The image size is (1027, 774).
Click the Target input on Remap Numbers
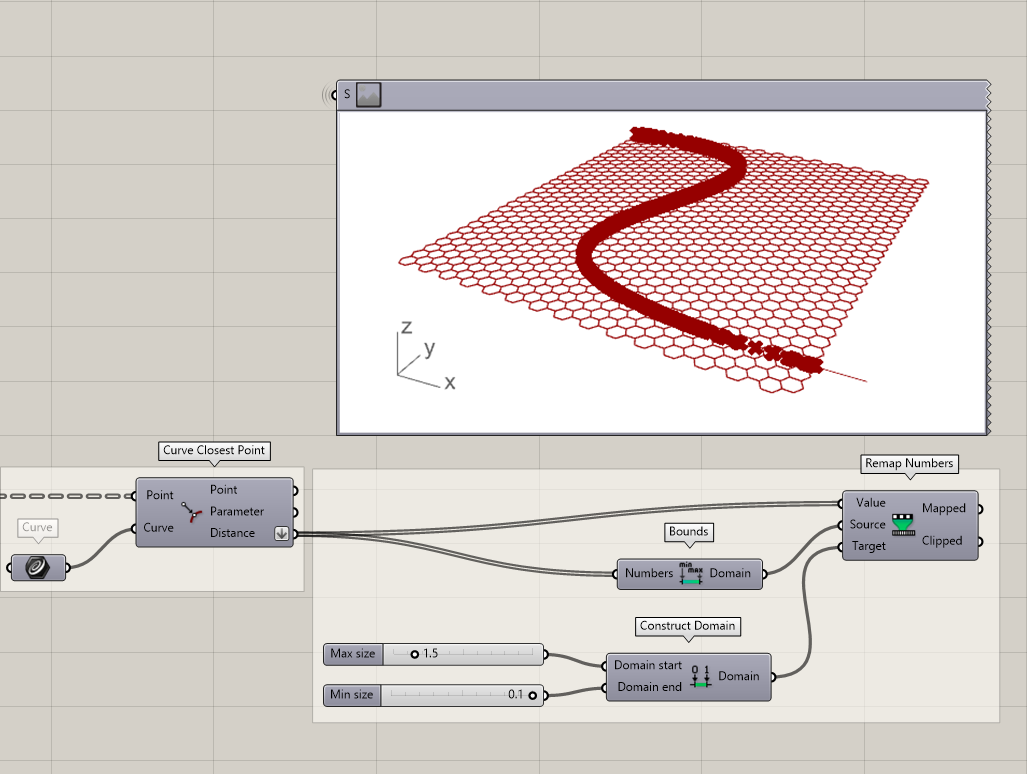(868, 546)
